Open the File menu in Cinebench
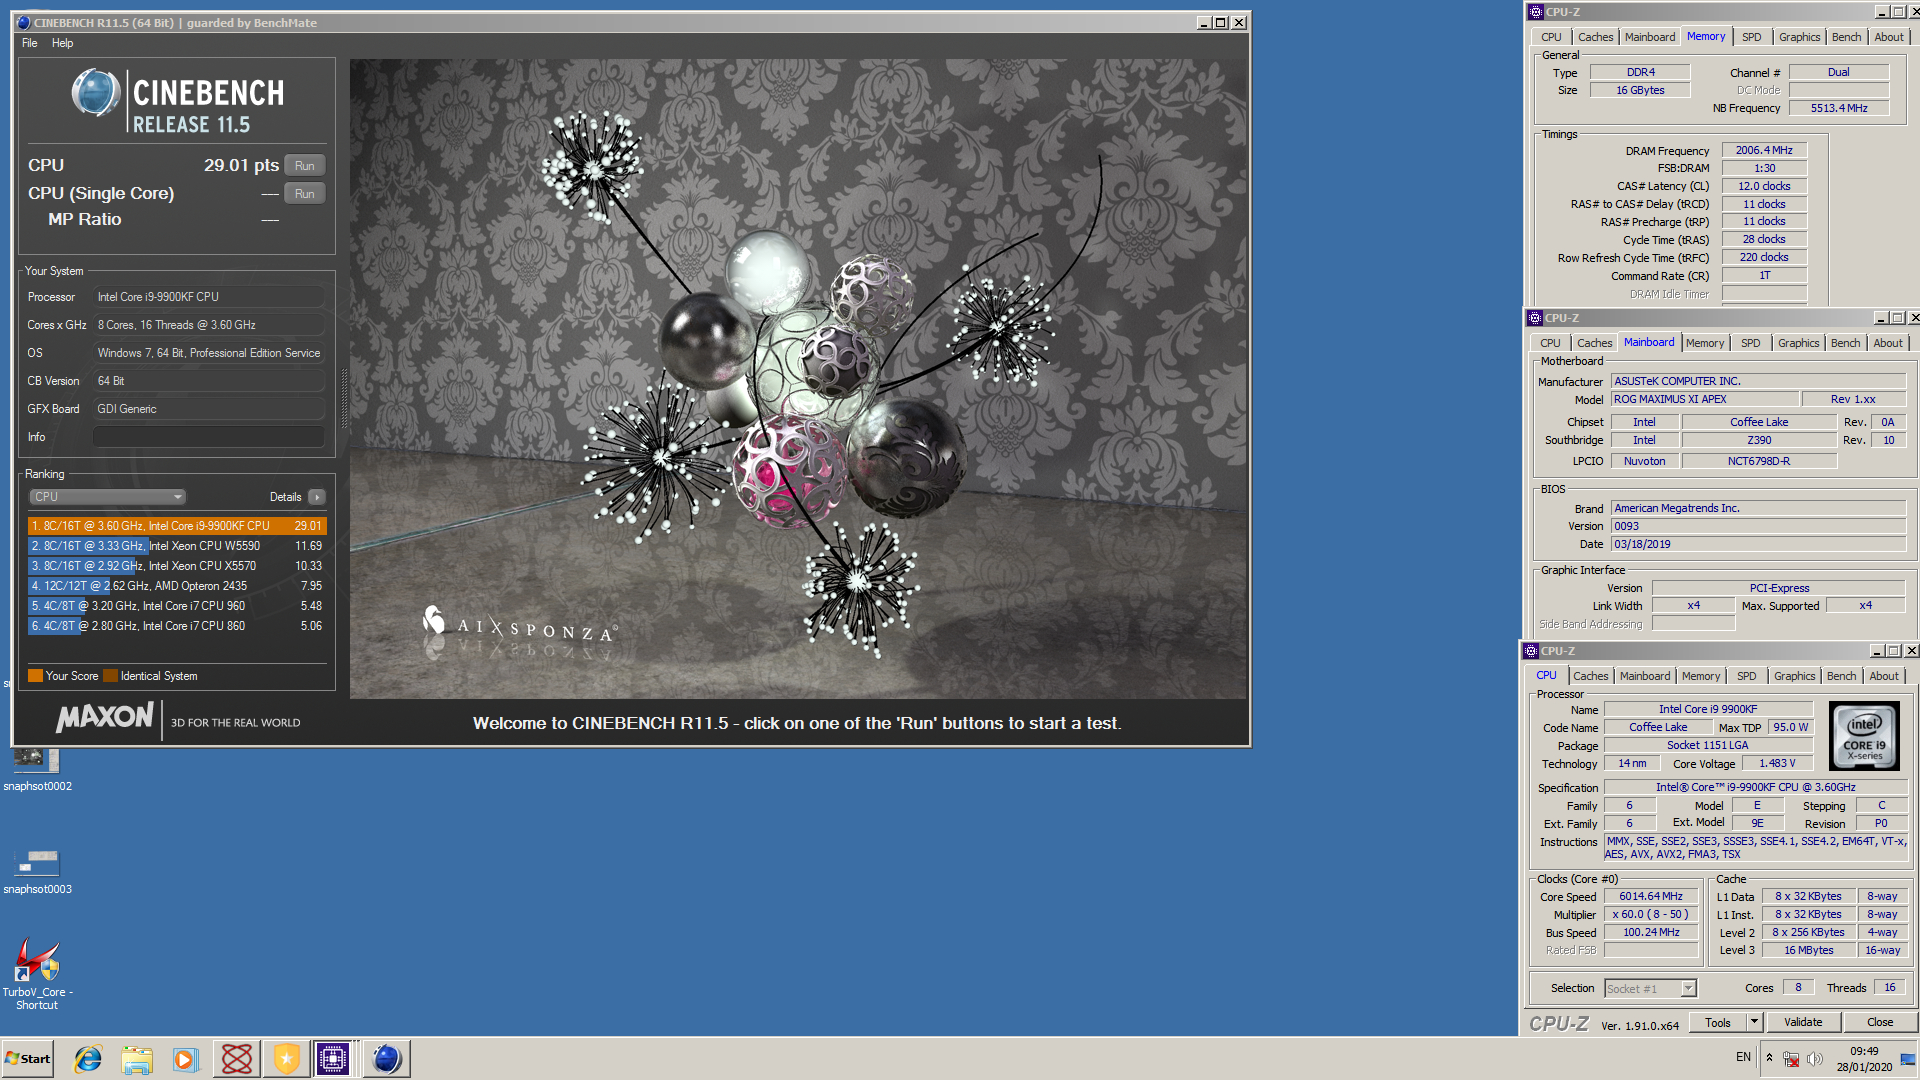Screen dimensions: 1920x1080 [x=30, y=43]
